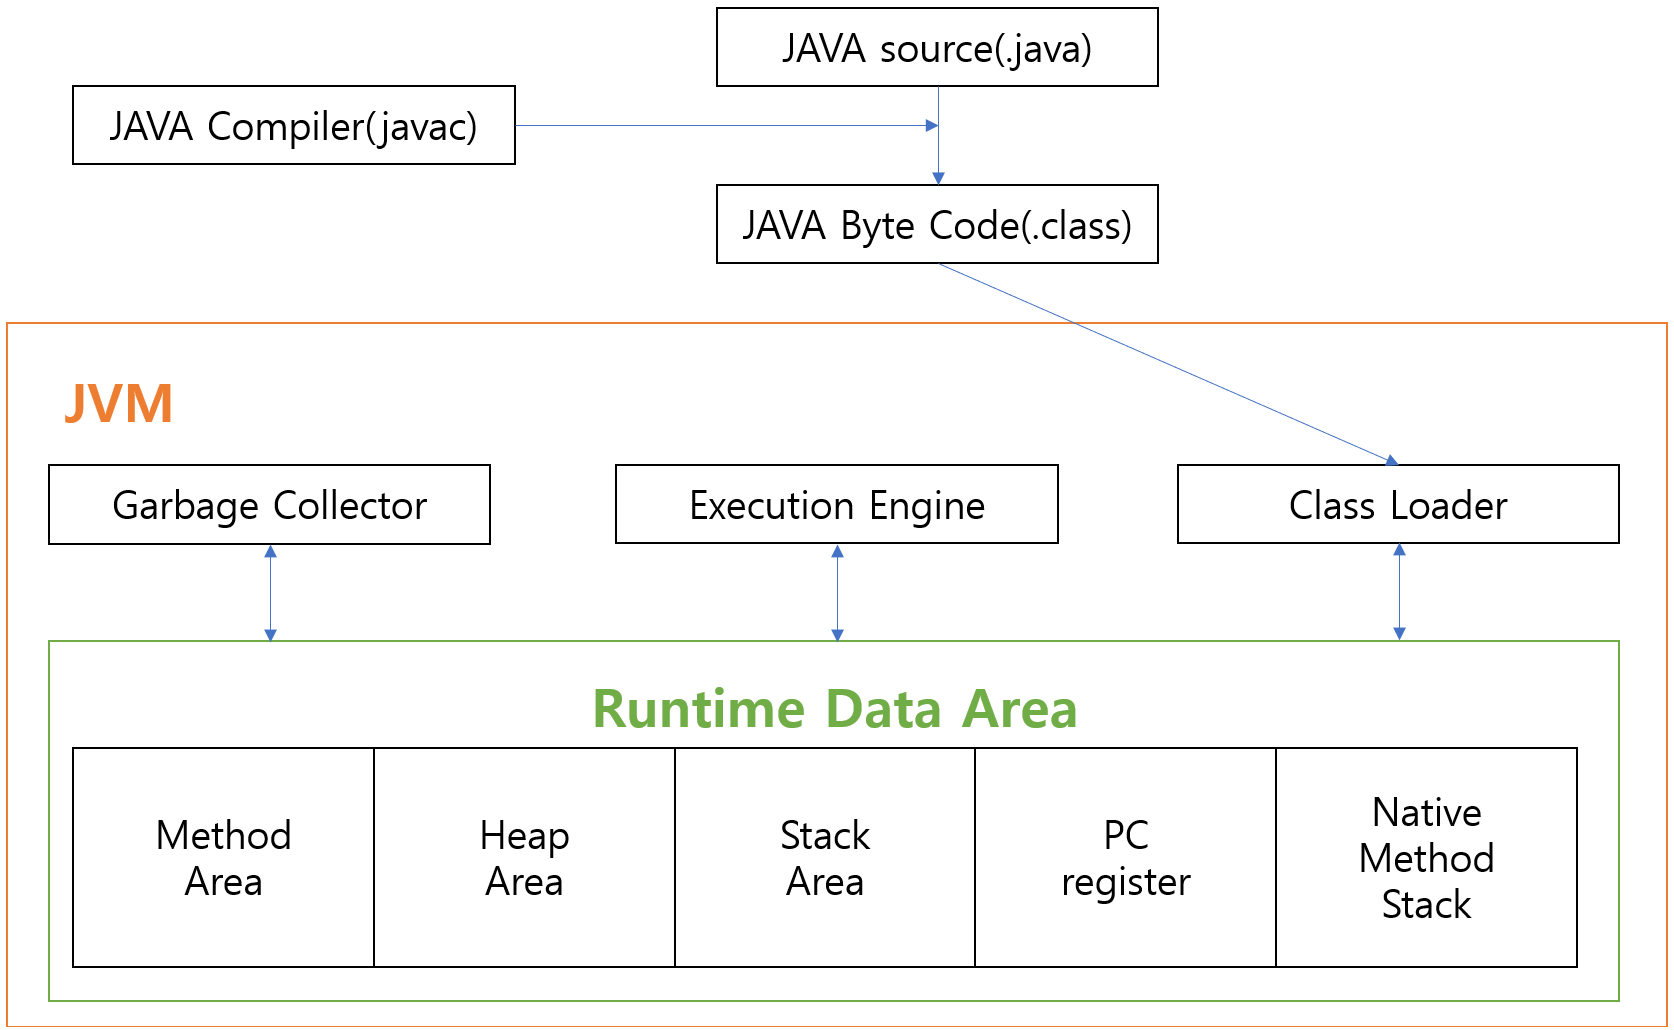The image size is (1674, 1030).
Task: Click the JAVA Byte Code(.class) box
Action: pos(936,224)
